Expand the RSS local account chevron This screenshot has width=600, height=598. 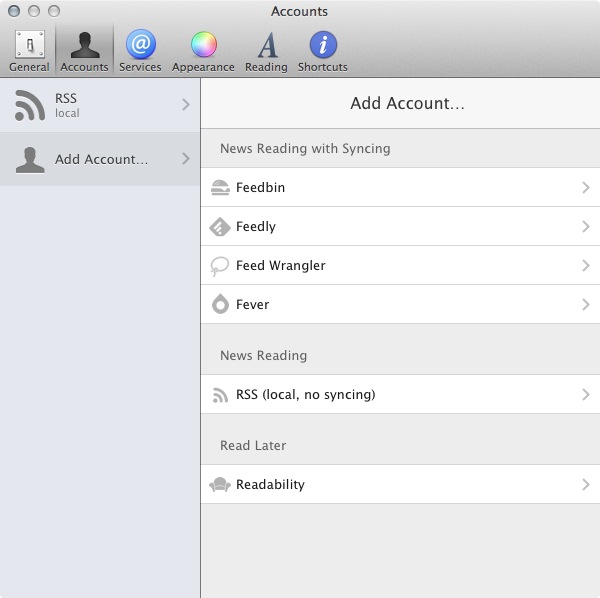coord(186,104)
